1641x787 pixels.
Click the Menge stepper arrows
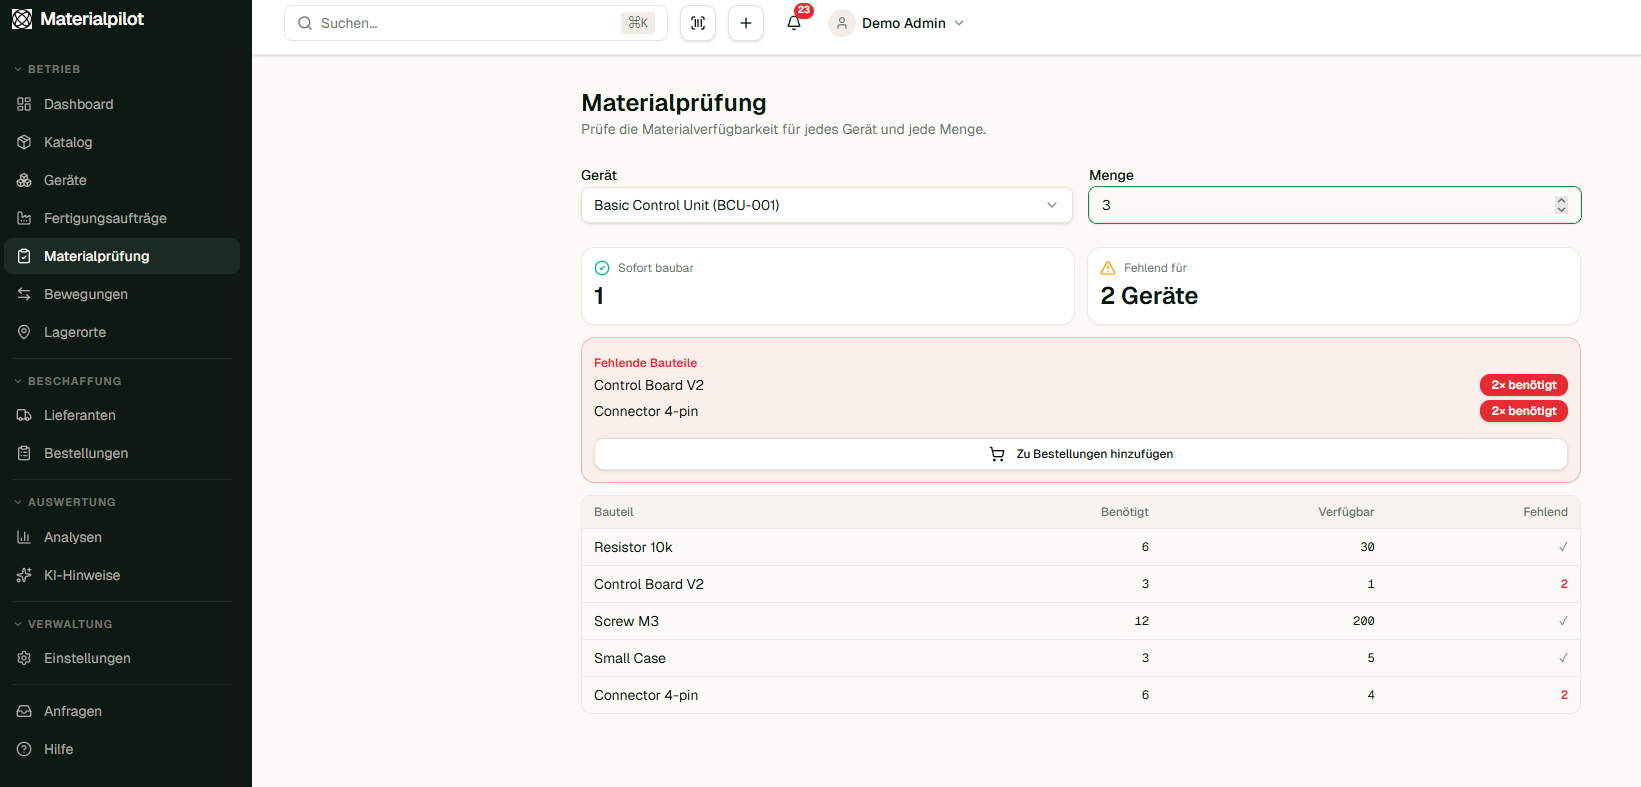(x=1561, y=205)
